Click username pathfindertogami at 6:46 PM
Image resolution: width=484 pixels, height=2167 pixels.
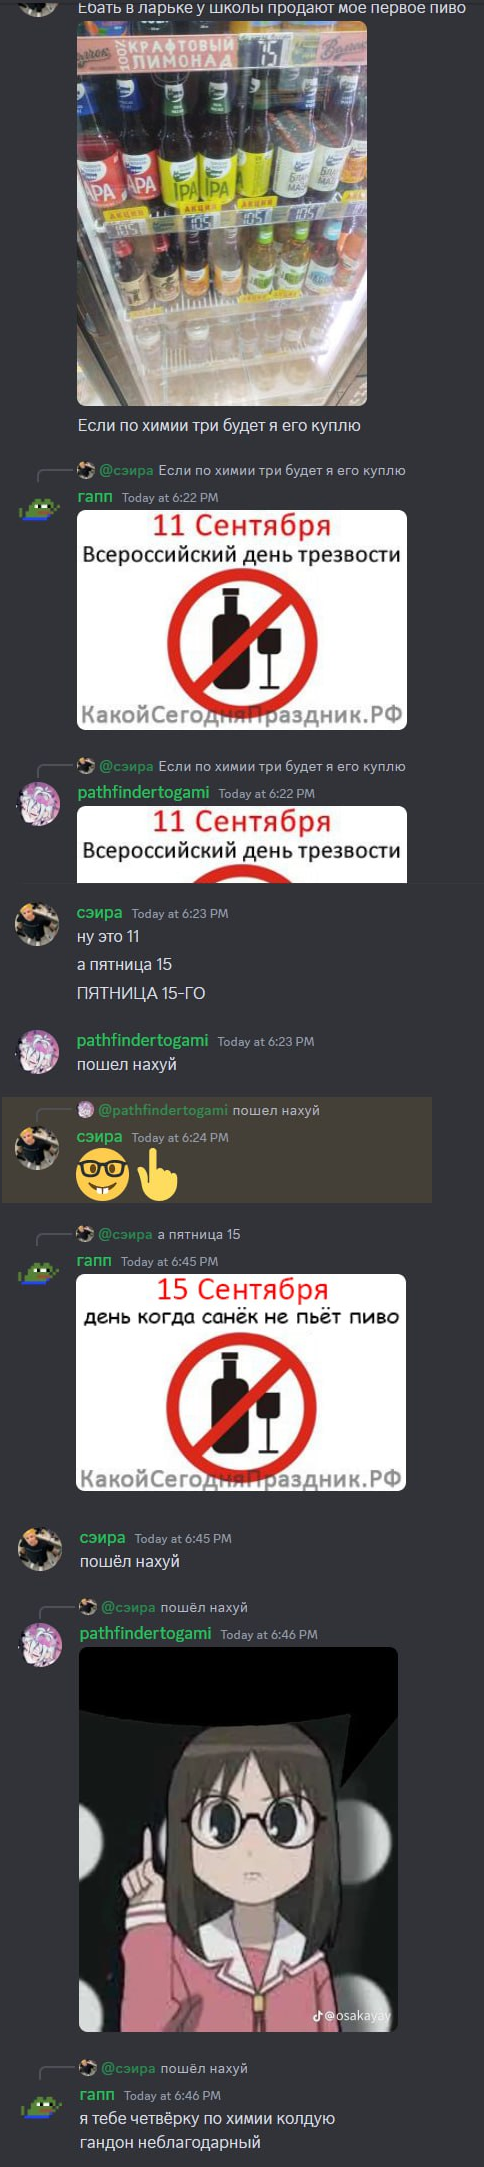(145, 1633)
